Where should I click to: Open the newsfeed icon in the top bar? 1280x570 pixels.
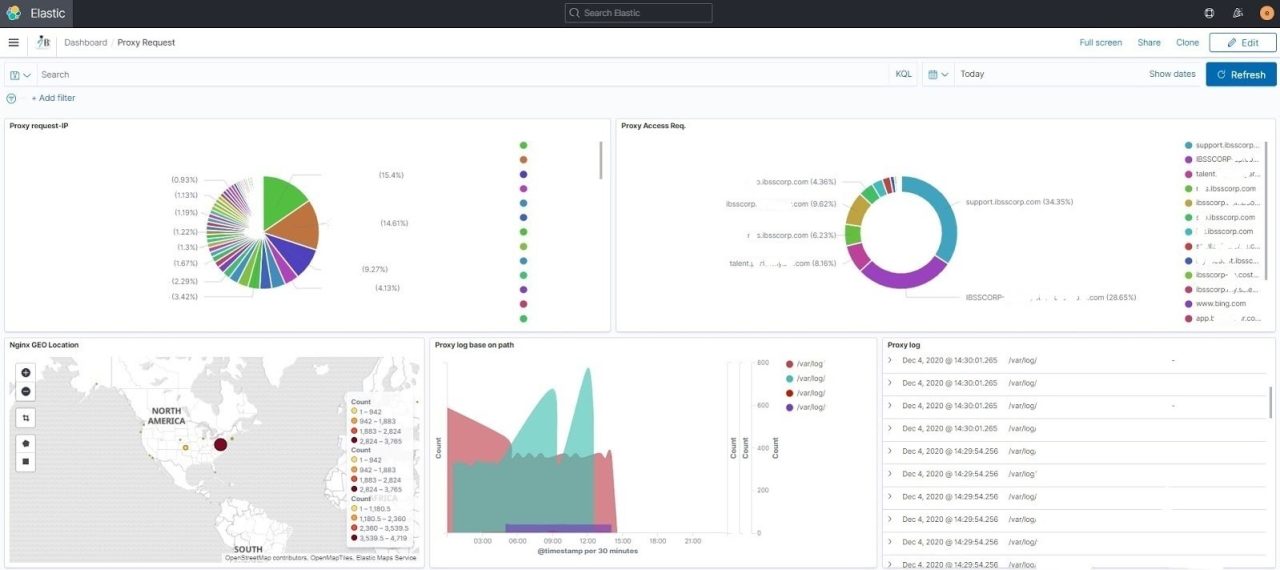[x=1238, y=13]
